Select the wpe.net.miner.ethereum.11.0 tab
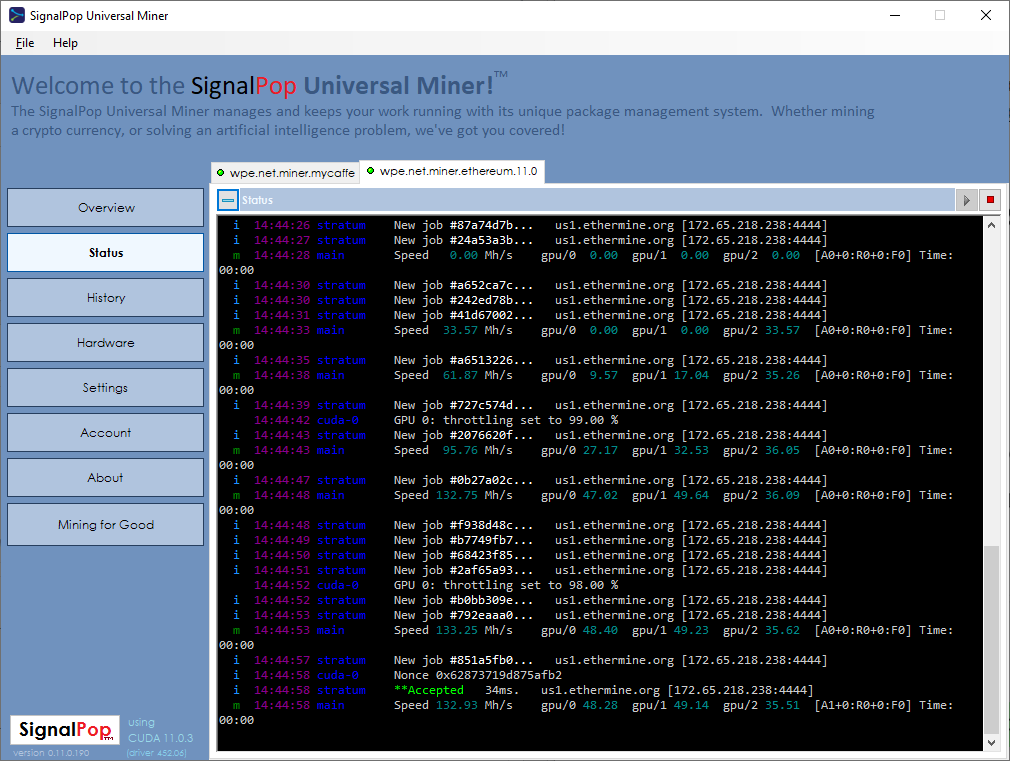Viewport: 1010px width, 761px height. [452, 171]
